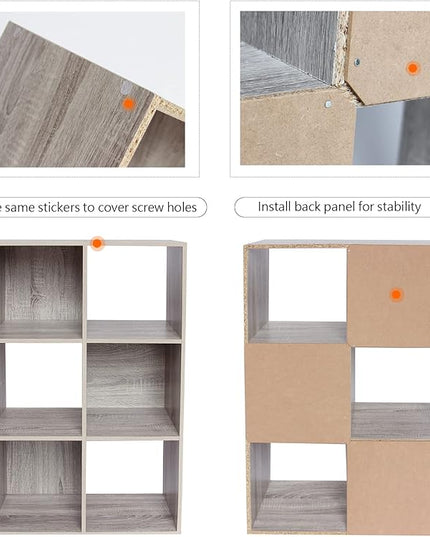The width and height of the screenshot is (430, 537).
Task: Click the orange dot on the brown back panel
Action: [396, 294]
